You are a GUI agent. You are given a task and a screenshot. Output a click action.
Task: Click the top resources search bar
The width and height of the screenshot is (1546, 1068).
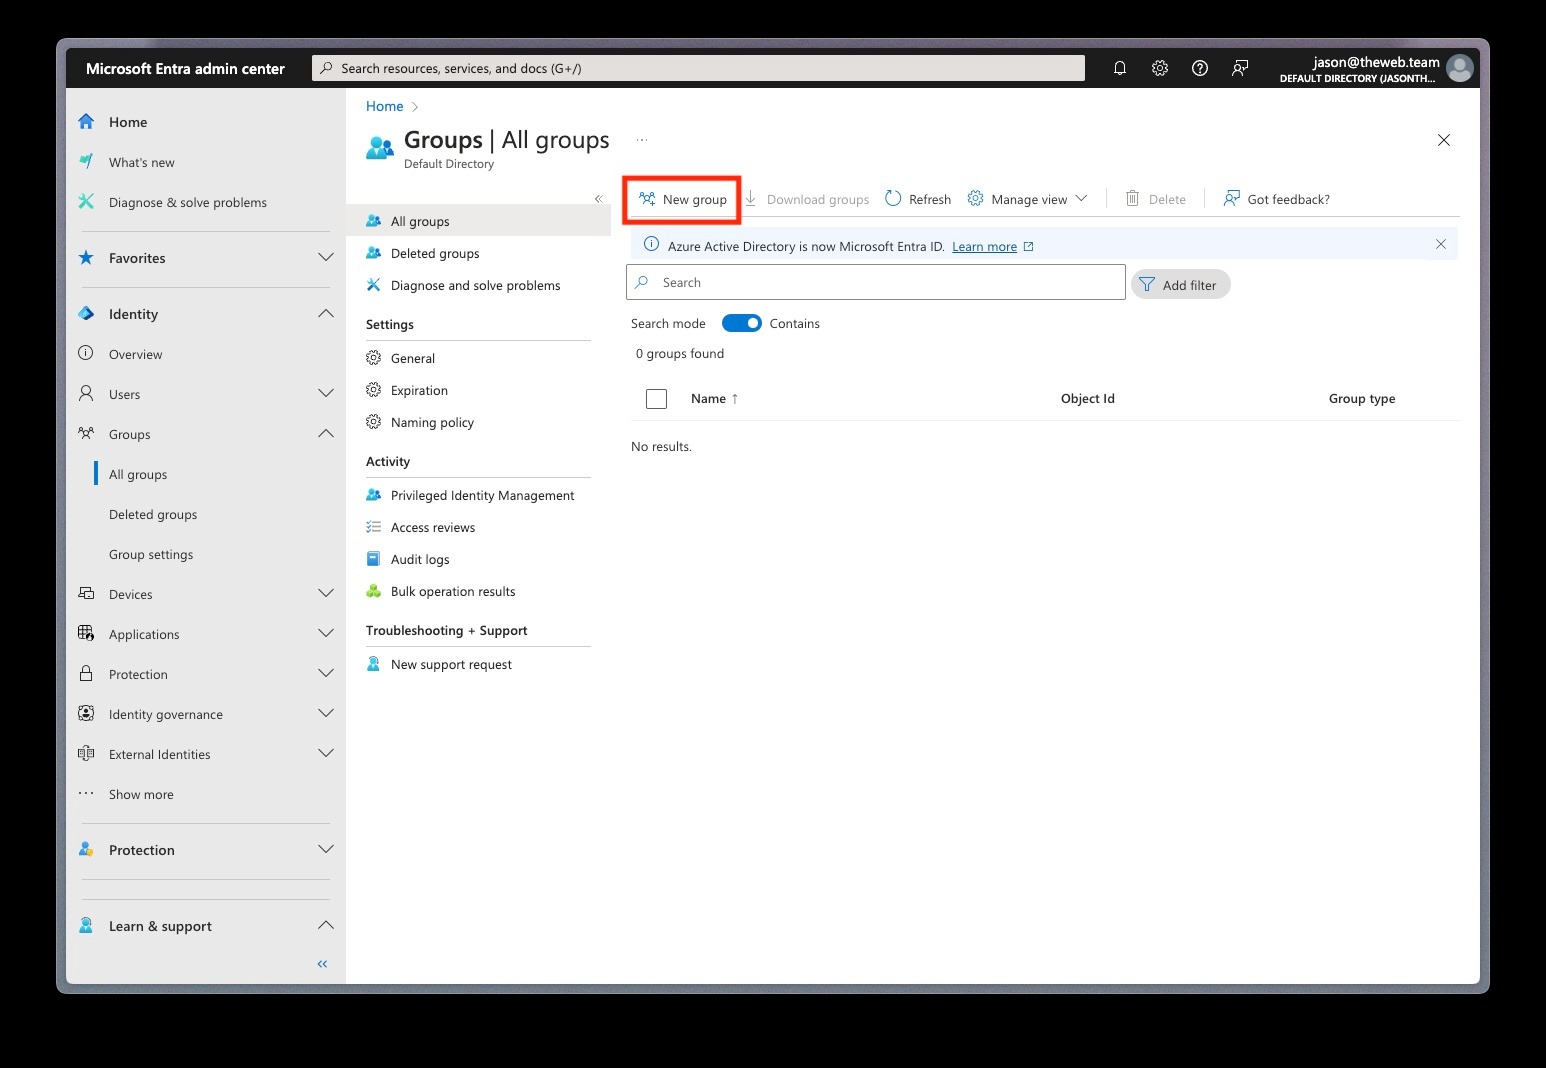click(698, 68)
